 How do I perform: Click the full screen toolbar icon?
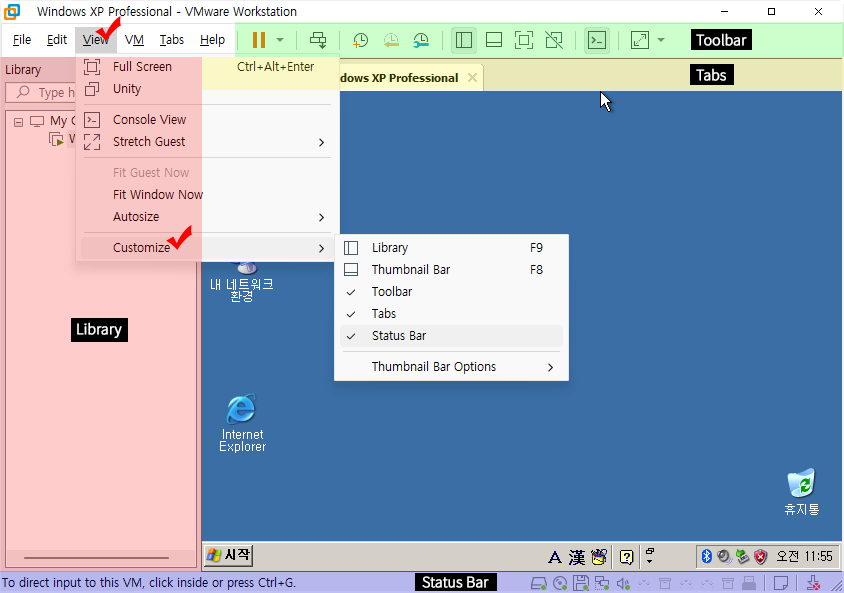tap(524, 40)
